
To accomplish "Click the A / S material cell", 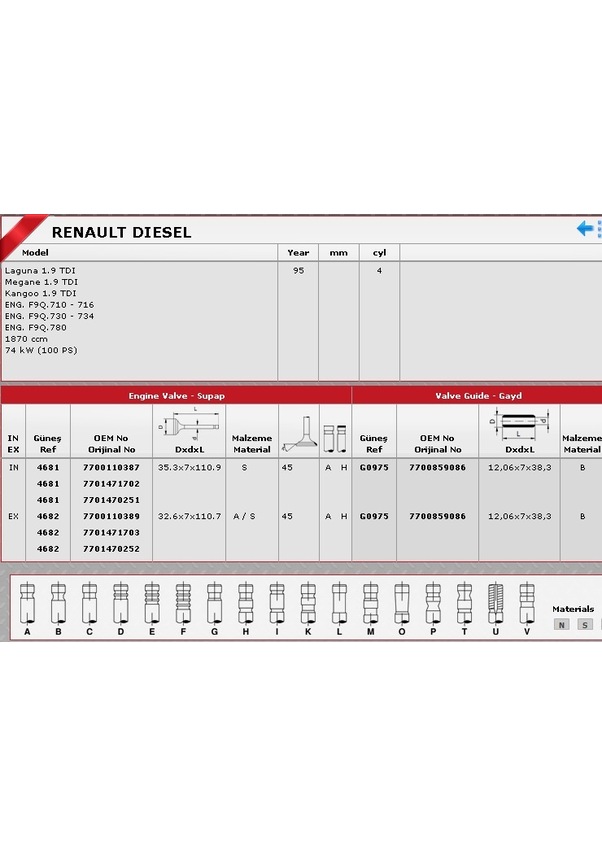I will [x=244, y=516].
